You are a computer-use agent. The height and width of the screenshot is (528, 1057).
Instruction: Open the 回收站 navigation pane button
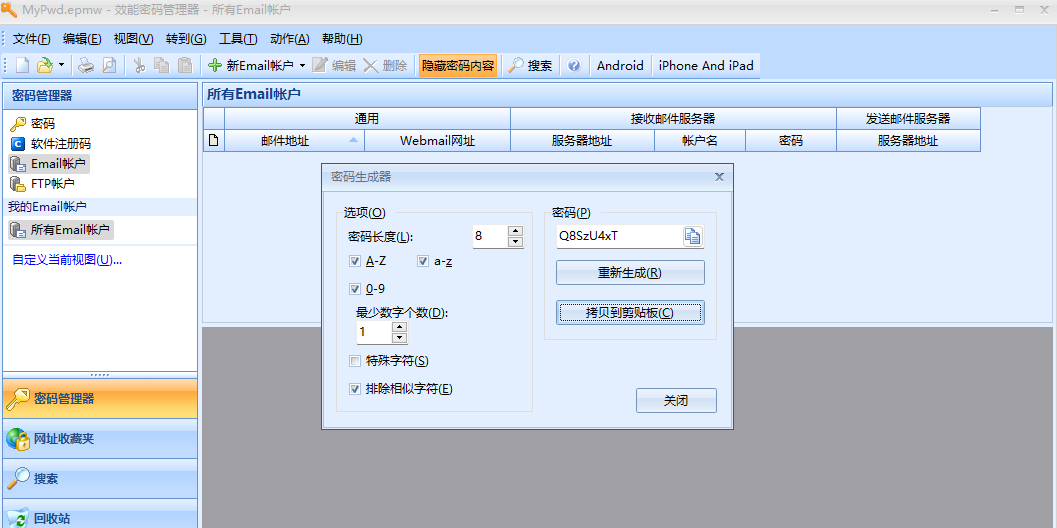point(100,515)
